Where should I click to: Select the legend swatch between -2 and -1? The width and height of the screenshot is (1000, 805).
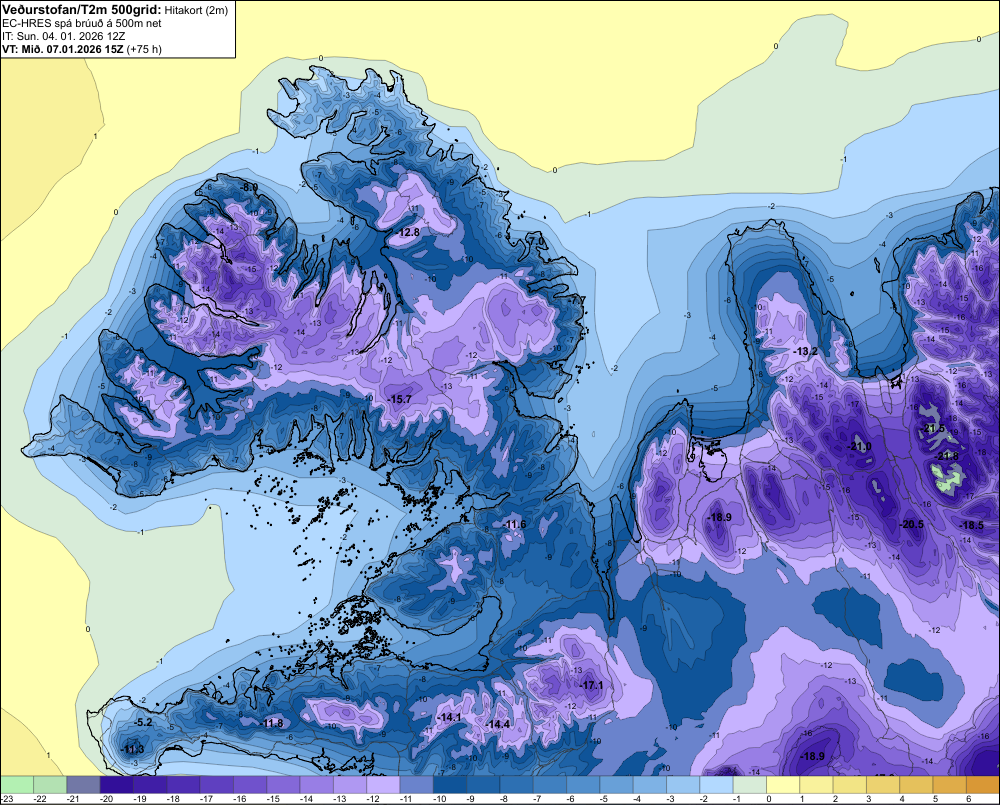point(716,785)
